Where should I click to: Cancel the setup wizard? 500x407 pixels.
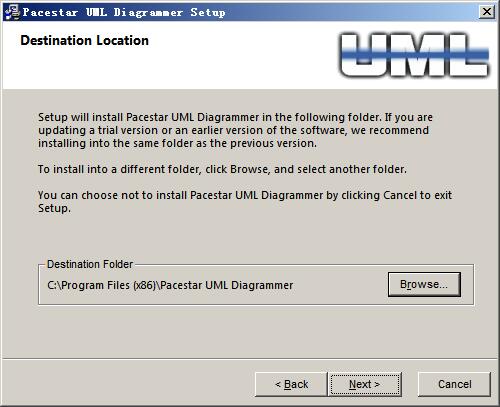click(x=454, y=384)
